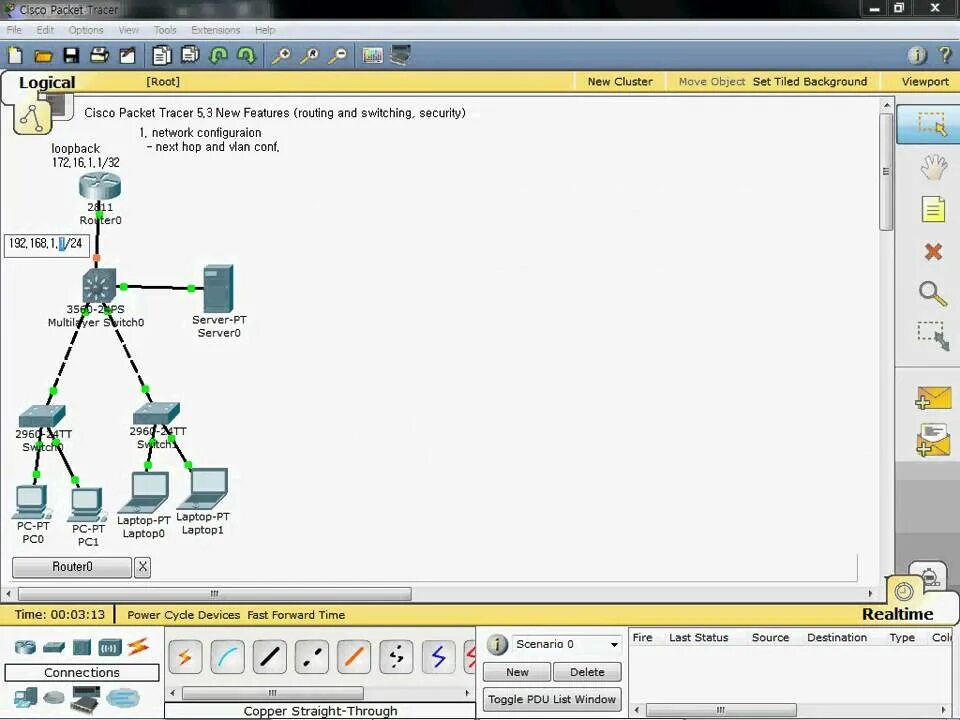Click inside the 192.168.1.1/24 note field

pos(47,245)
